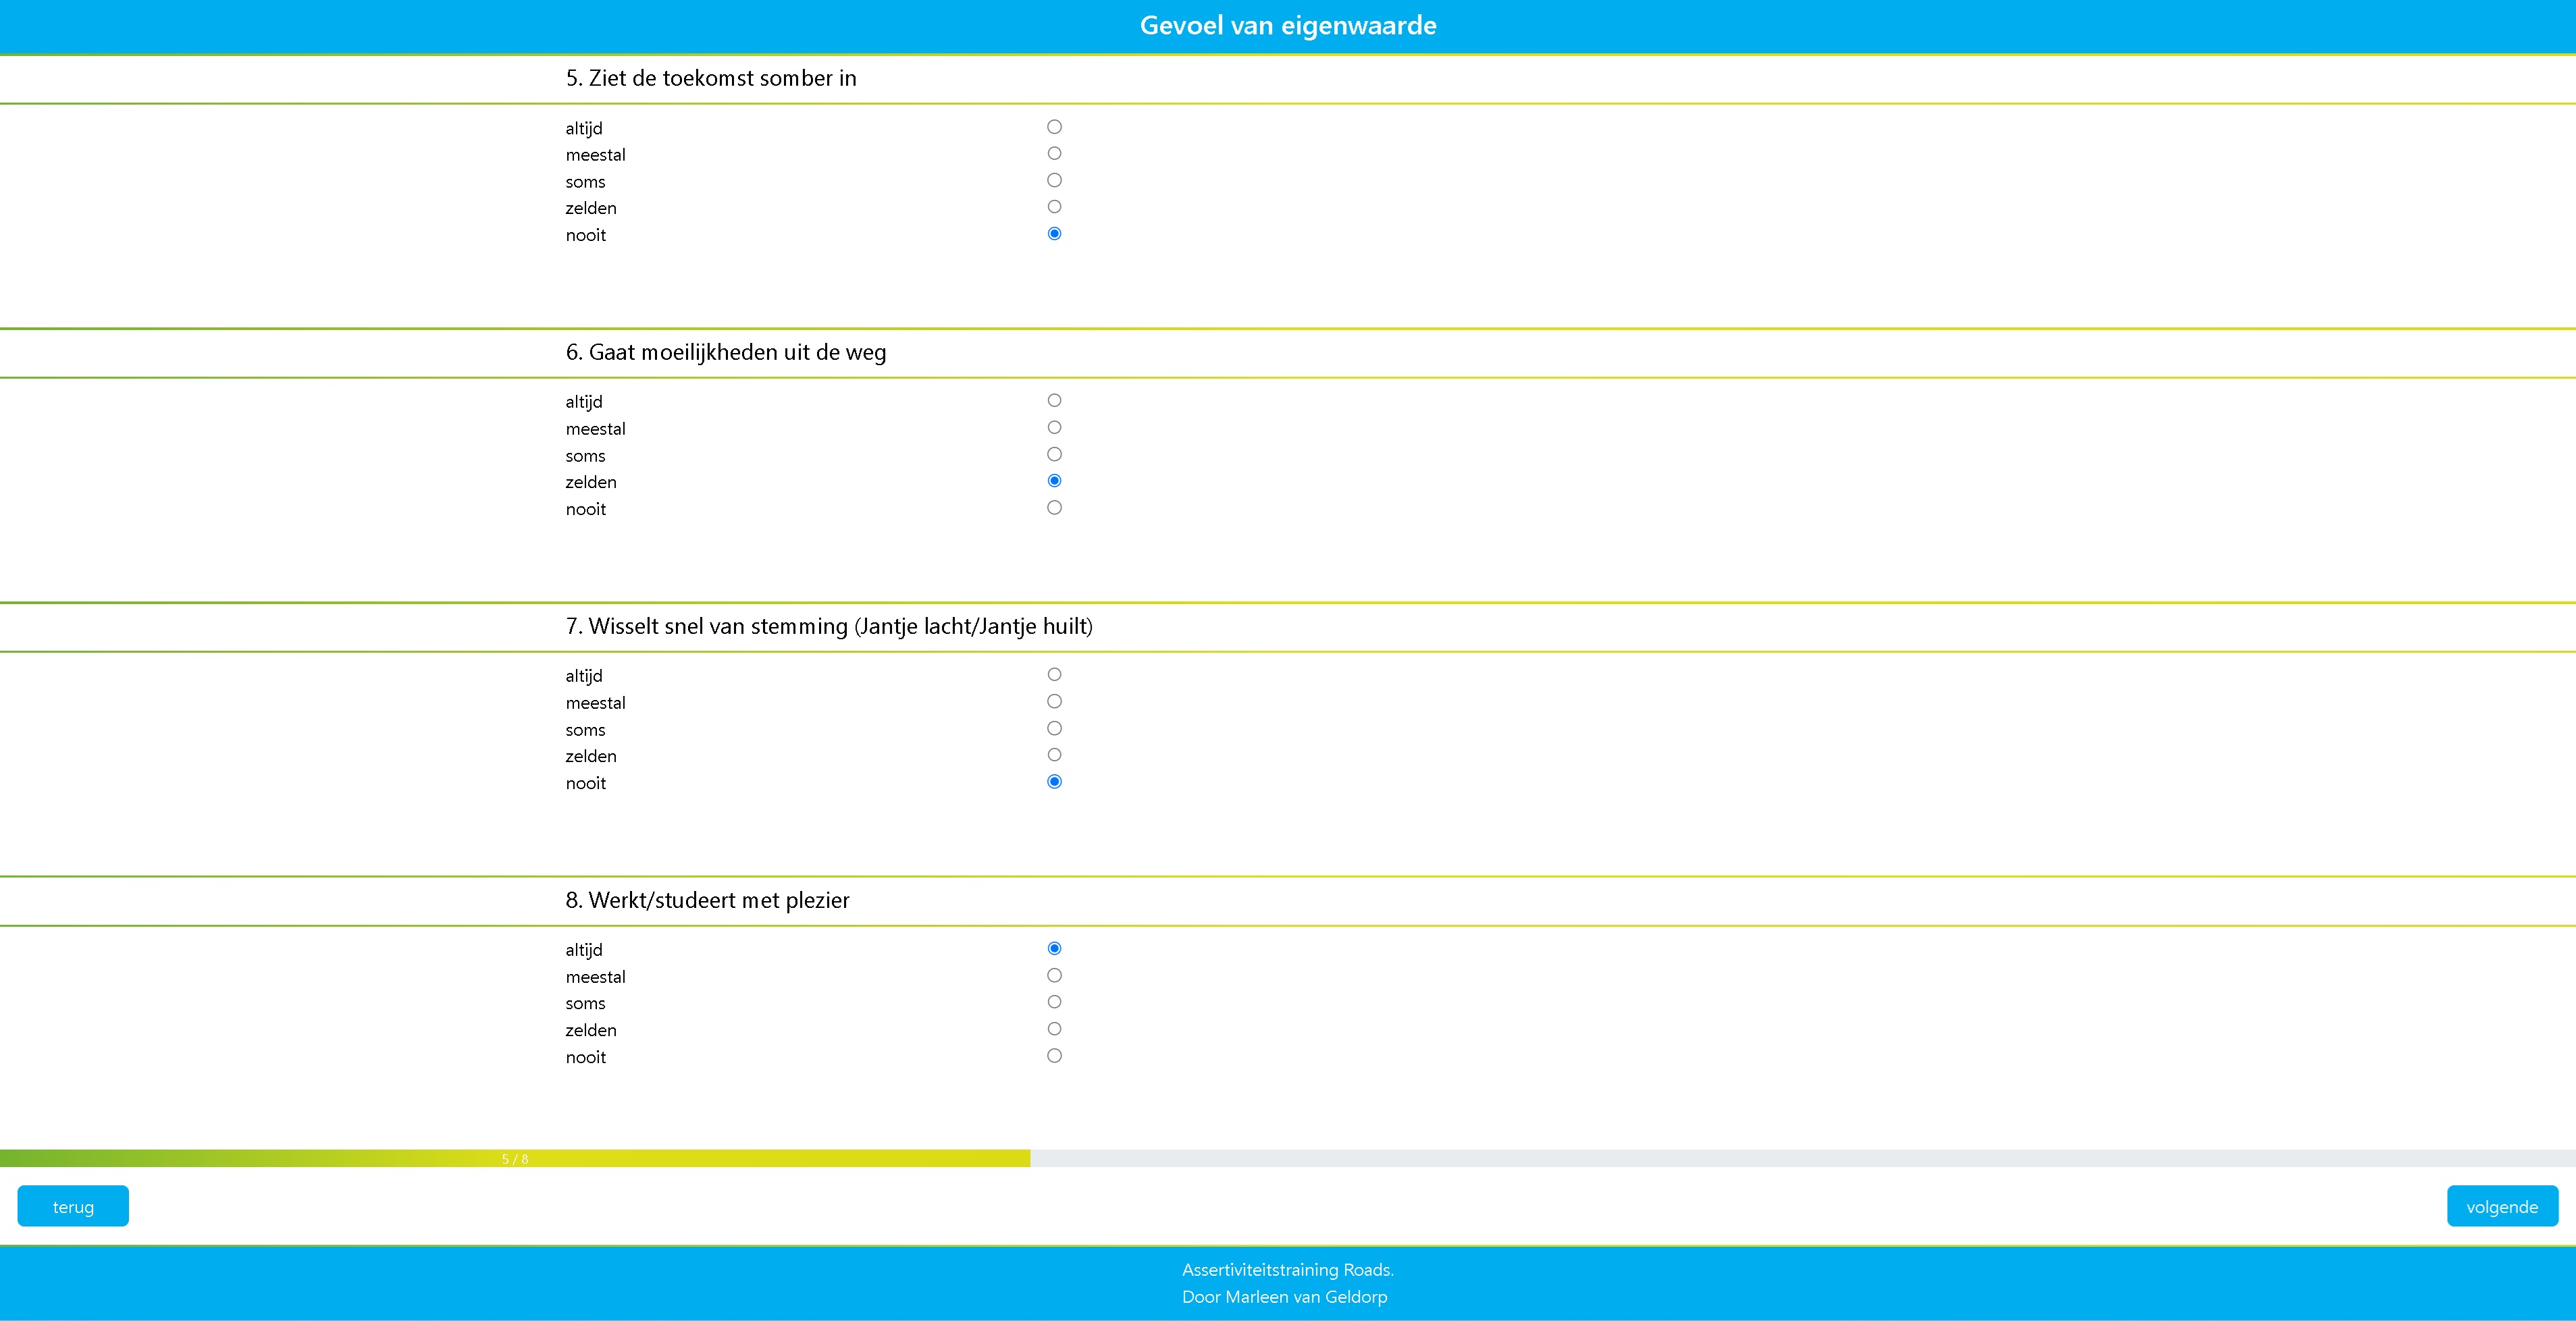Click the 'Gevoel van eigenwaarde' page title
Image resolution: width=2576 pixels, height=1321 pixels.
pyautogui.click(x=1287, y=26)
